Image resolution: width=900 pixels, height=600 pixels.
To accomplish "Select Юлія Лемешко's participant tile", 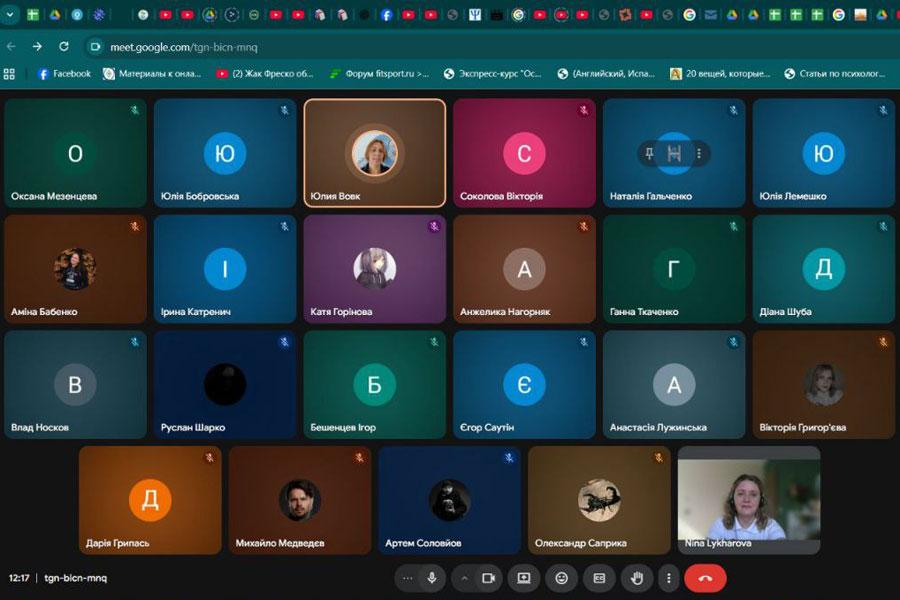I will pyautogui.click(x=824, y=153).
